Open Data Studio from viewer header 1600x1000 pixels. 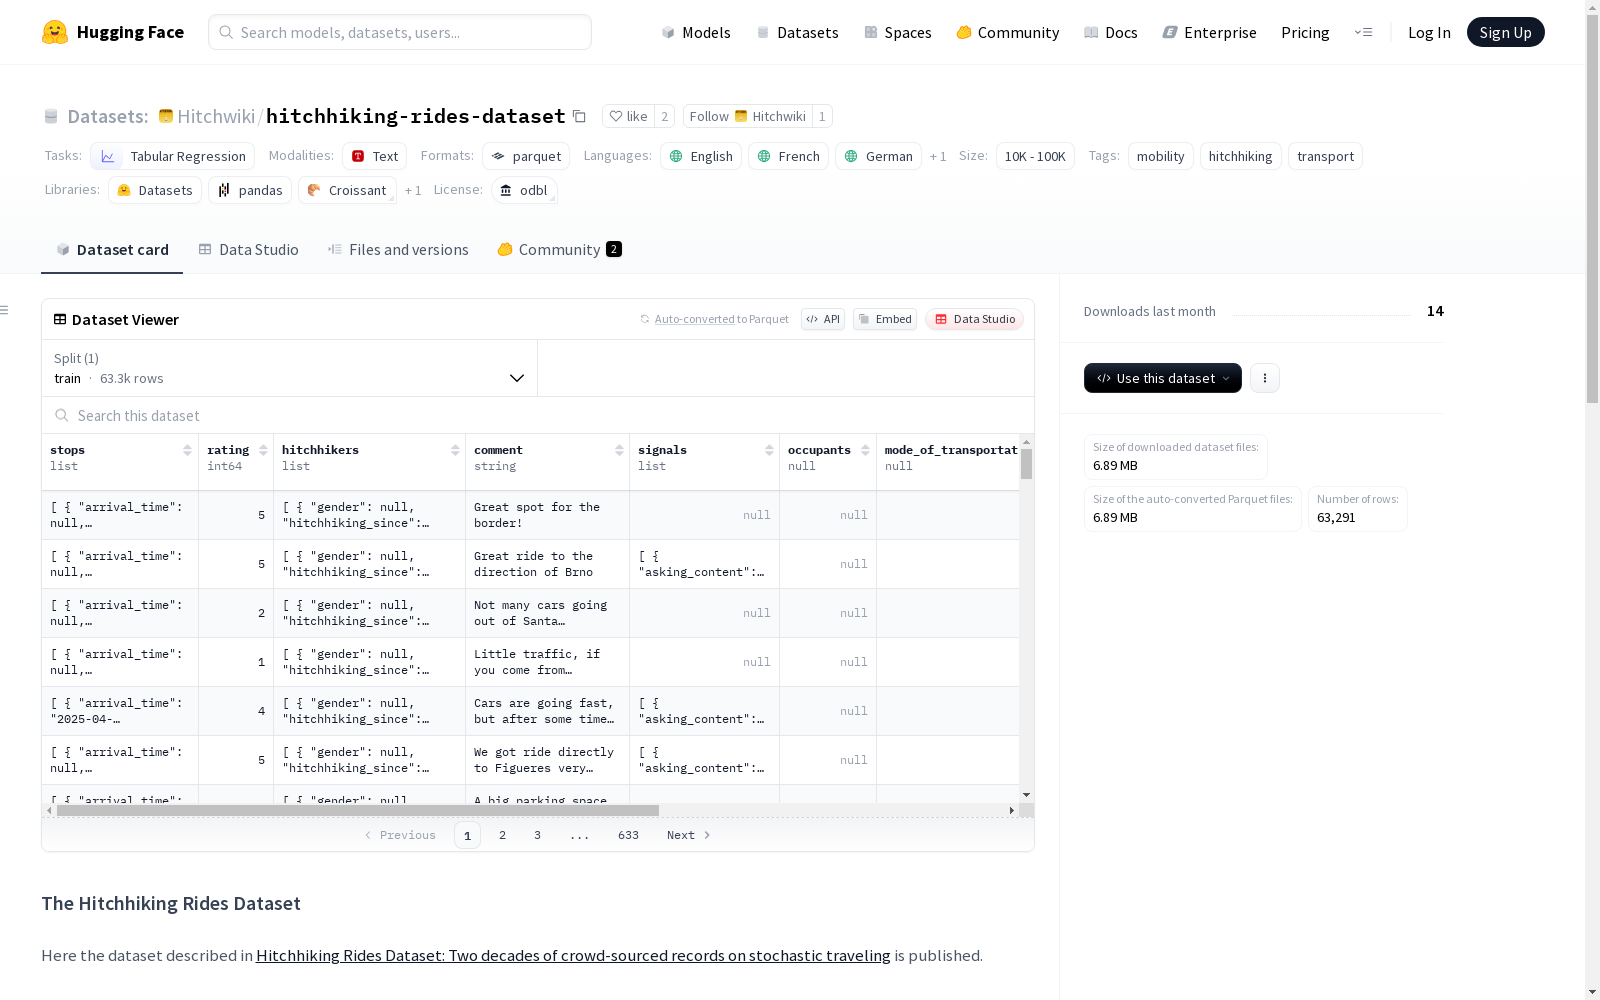(x=975, y=319)
